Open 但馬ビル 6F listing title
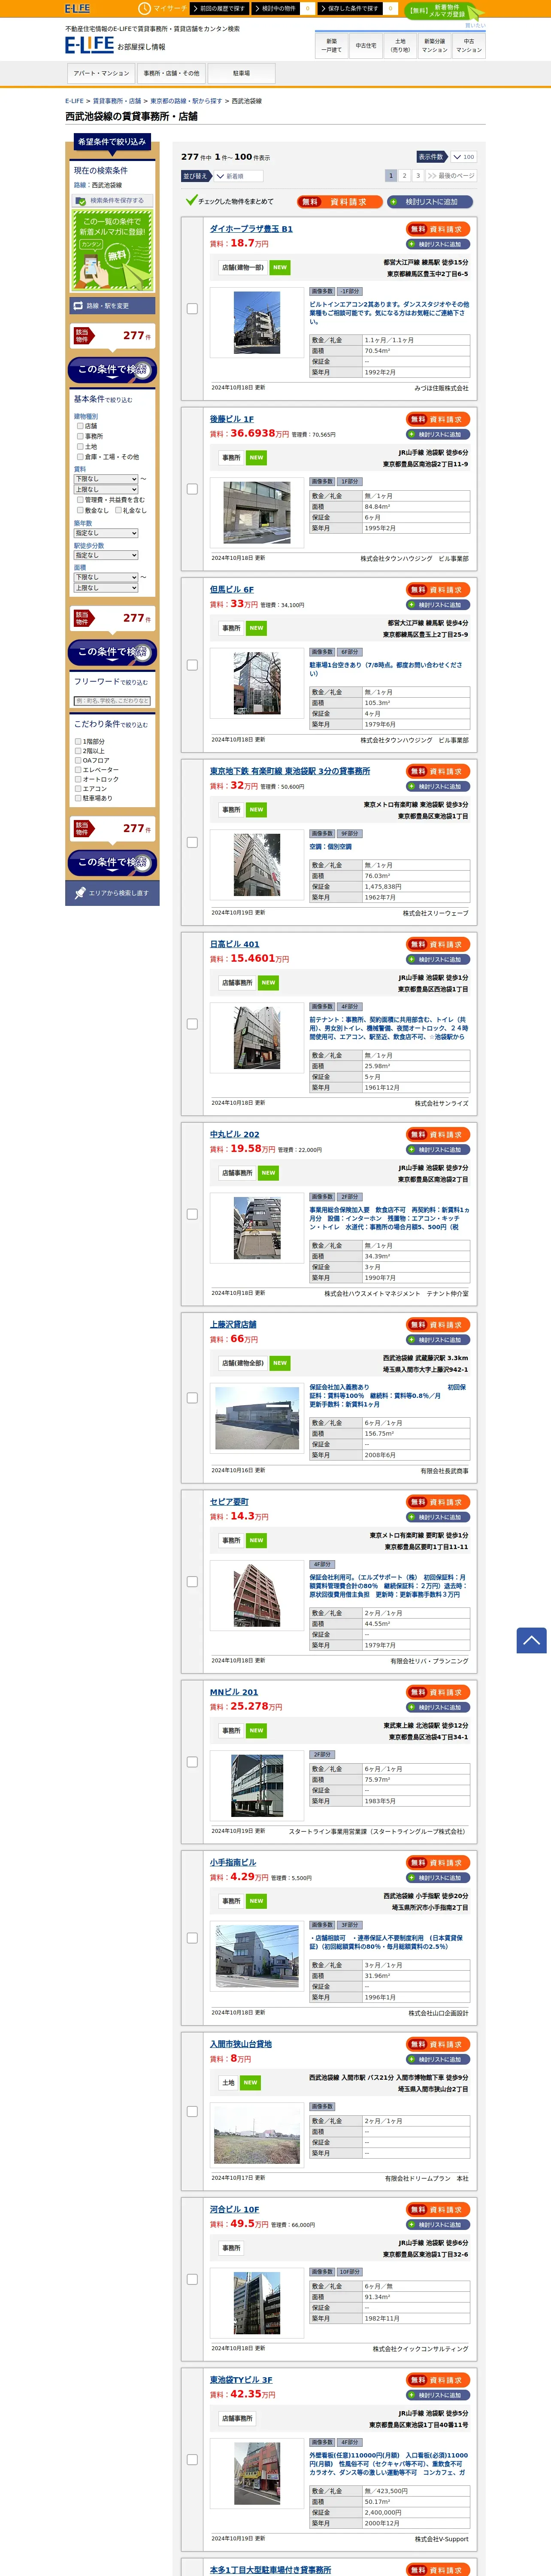This screenshot has height=2576, width=551. click(x=232, y=590)
